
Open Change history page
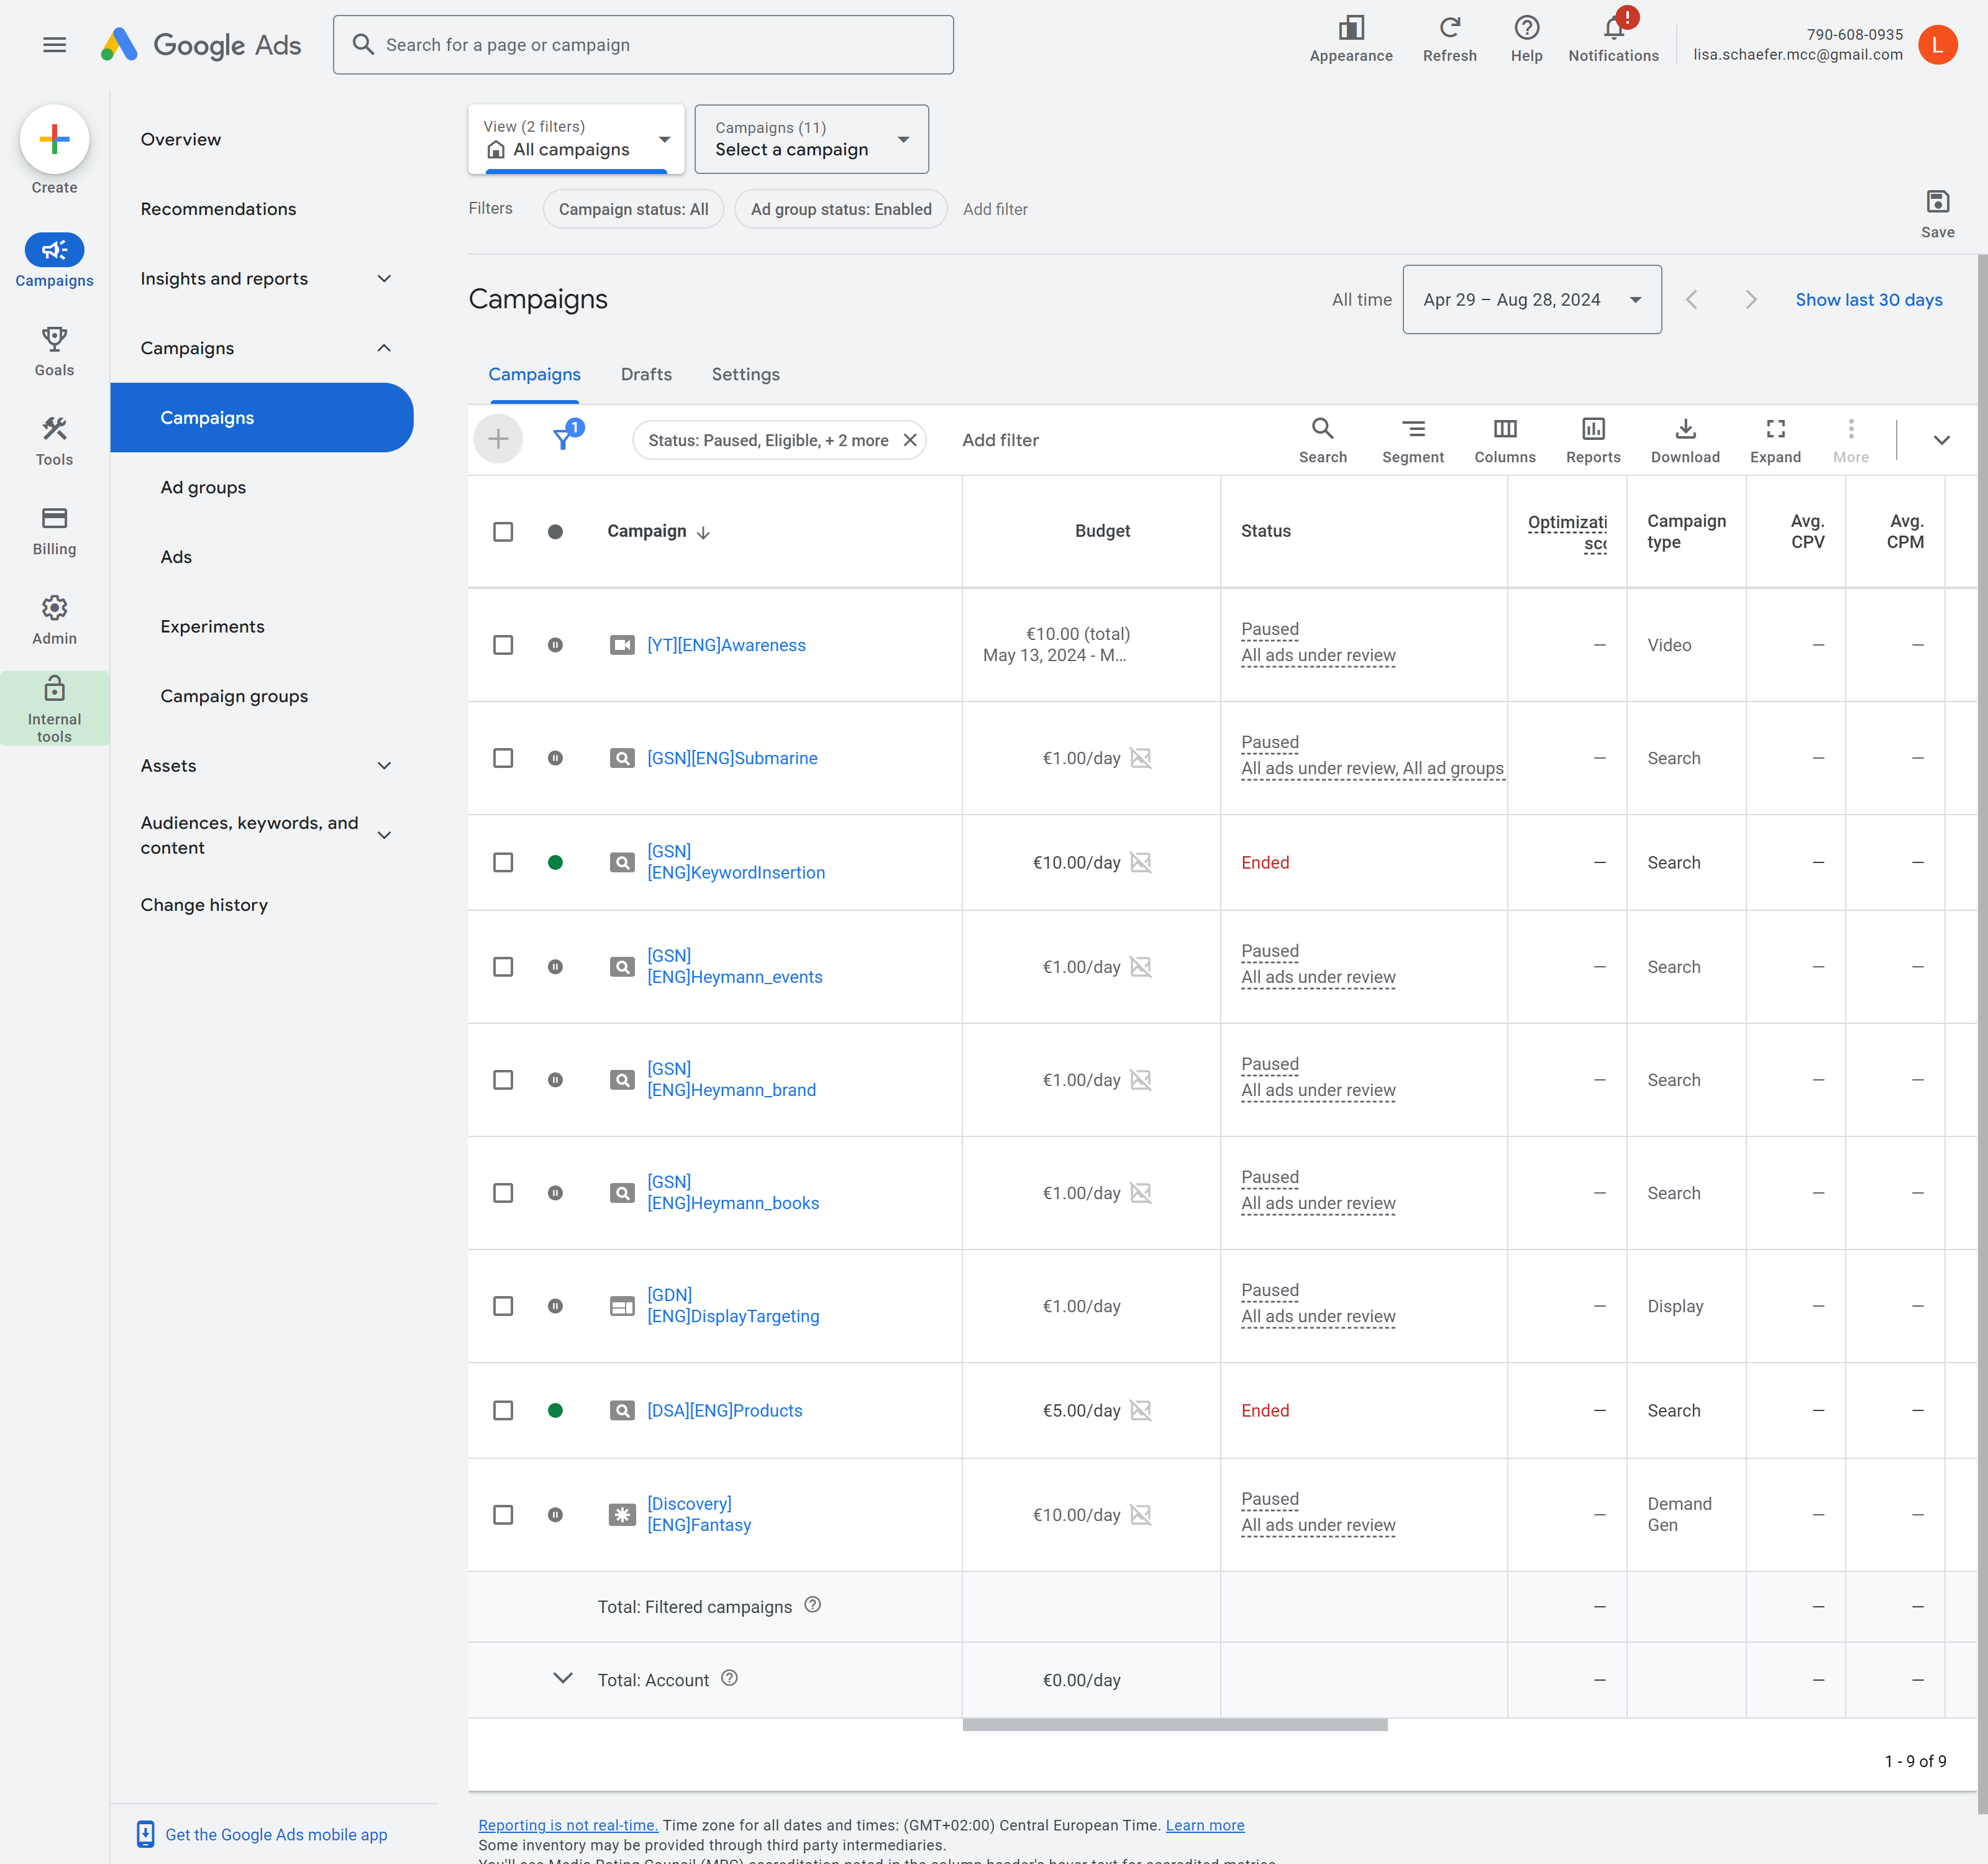(204, 905)
